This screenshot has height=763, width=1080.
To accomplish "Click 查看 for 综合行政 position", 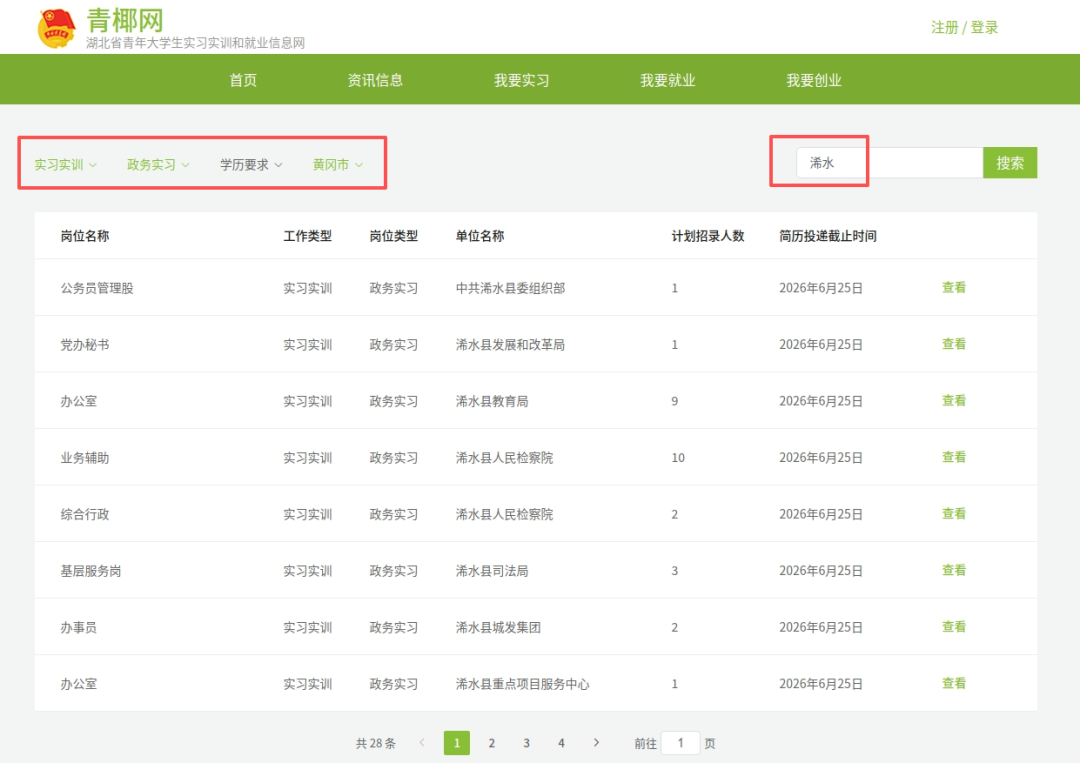I will 954,513.
